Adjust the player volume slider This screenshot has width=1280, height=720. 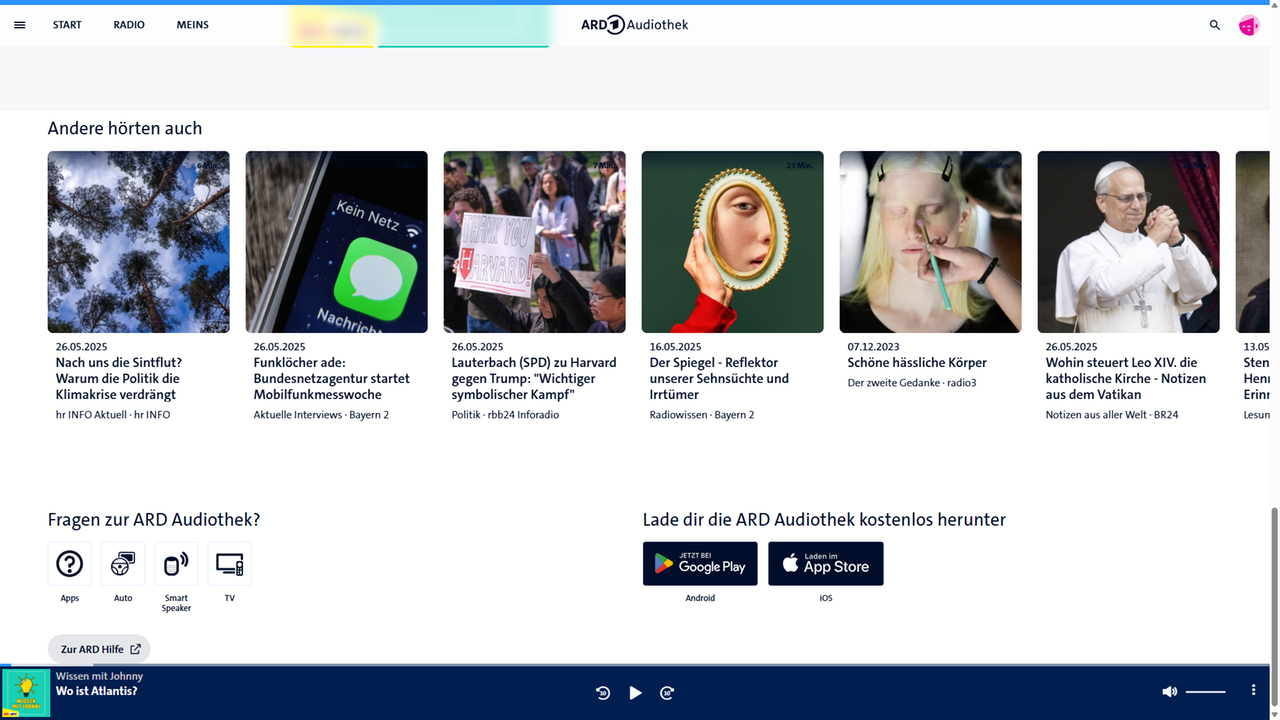[1206, 692]
